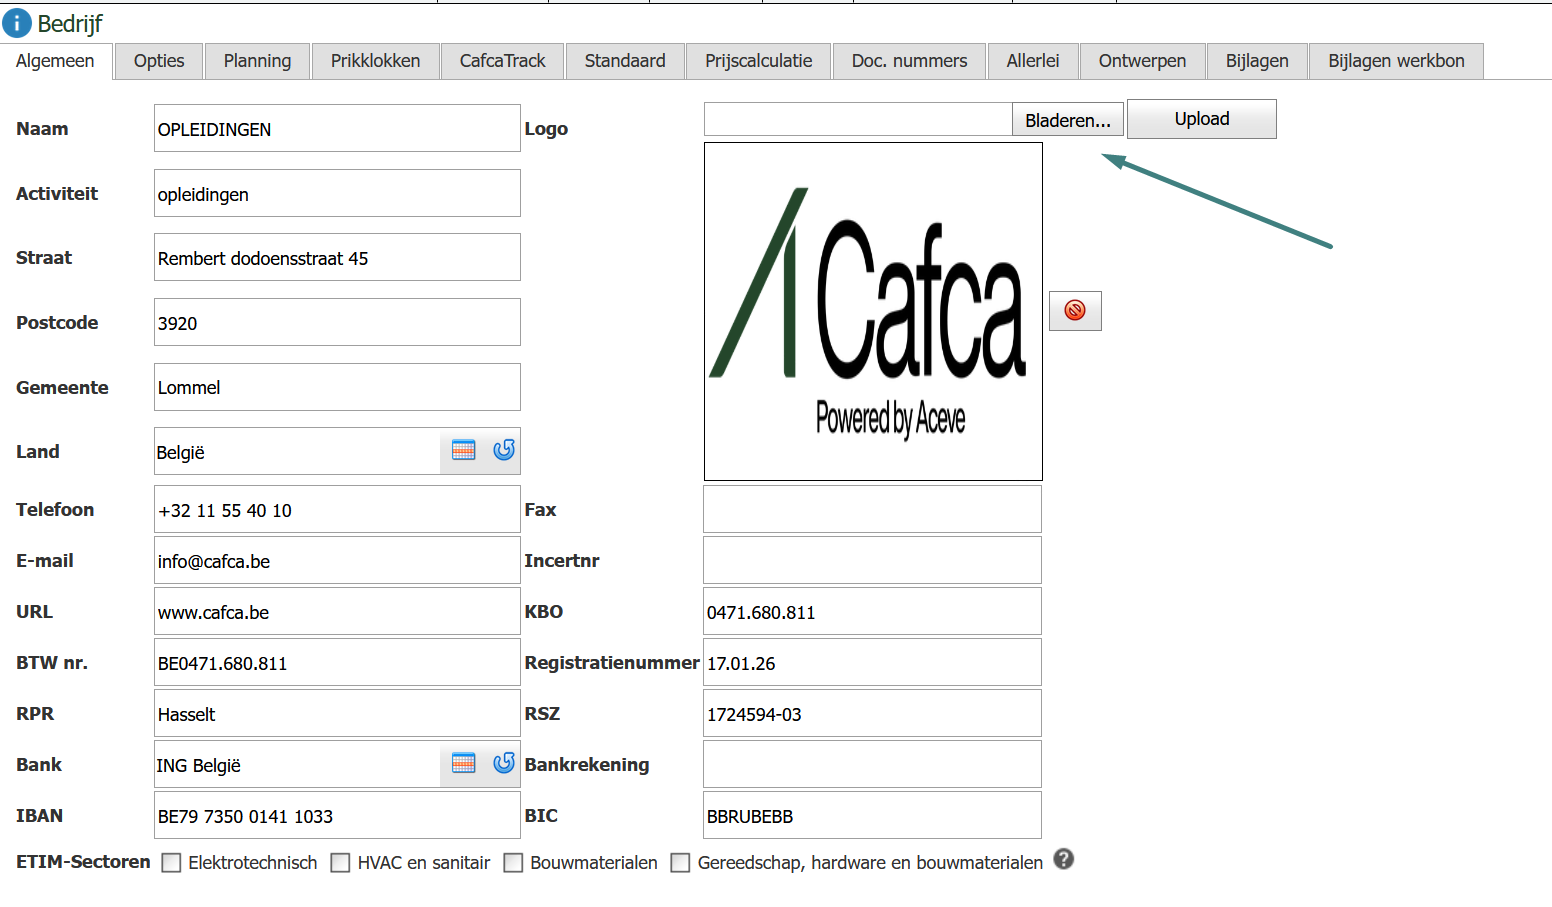The width and height of the screenshot is (1552, 907).
Task: Toggle Gereedschap, hardware en bouwmaterialen checkbox
Action: point(681,863)
